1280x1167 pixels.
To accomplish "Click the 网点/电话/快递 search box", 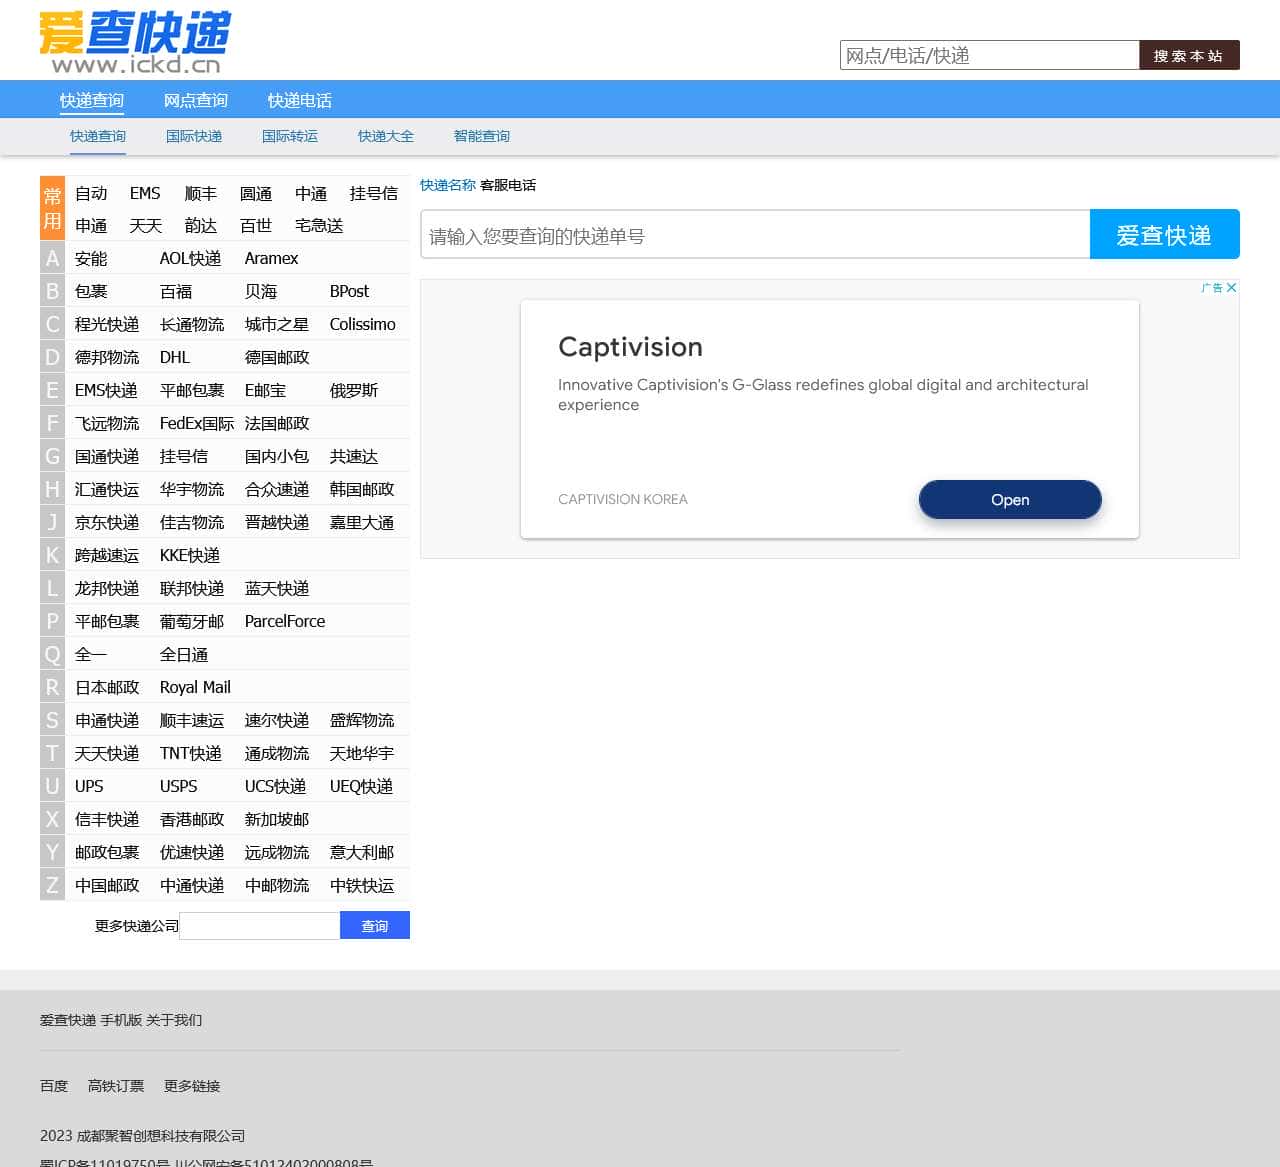I will pos(989,56).
